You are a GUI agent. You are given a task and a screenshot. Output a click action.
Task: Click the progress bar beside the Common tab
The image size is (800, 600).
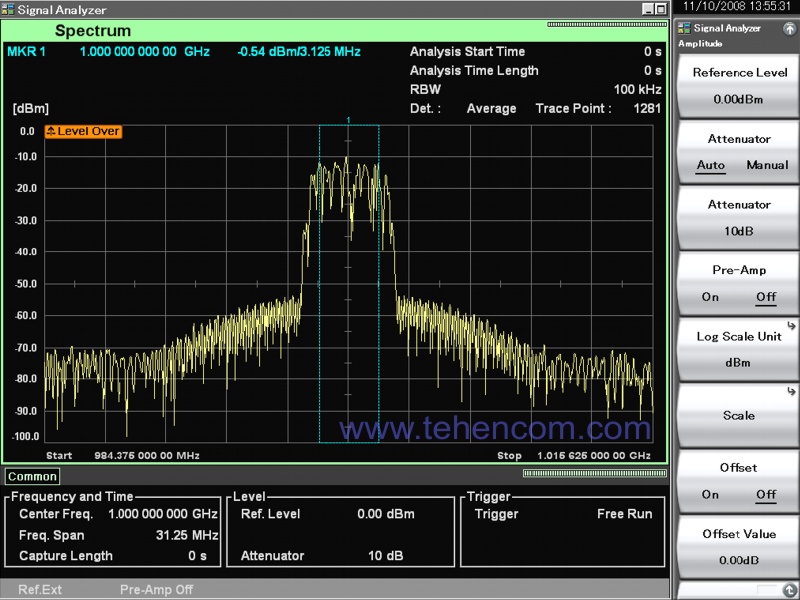click(x=594, y=473)
